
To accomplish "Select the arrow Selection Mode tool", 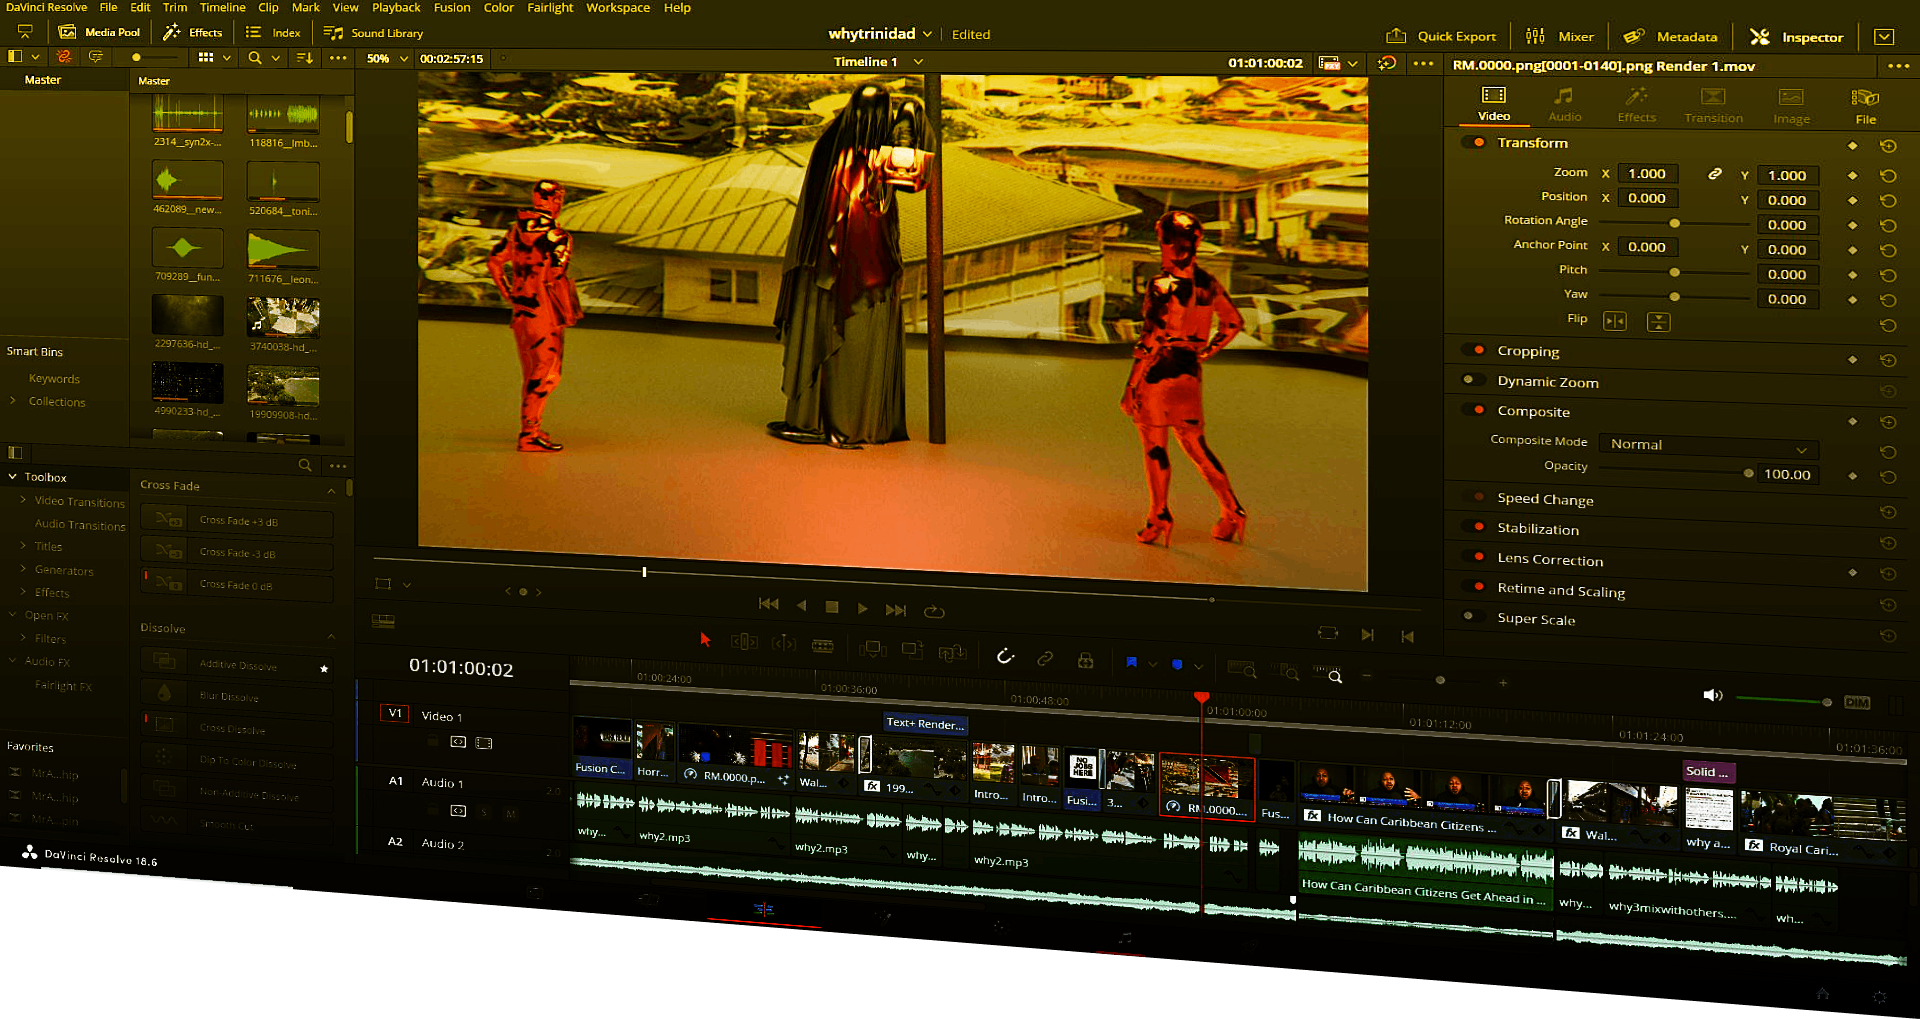I will [x=705, y=639].
